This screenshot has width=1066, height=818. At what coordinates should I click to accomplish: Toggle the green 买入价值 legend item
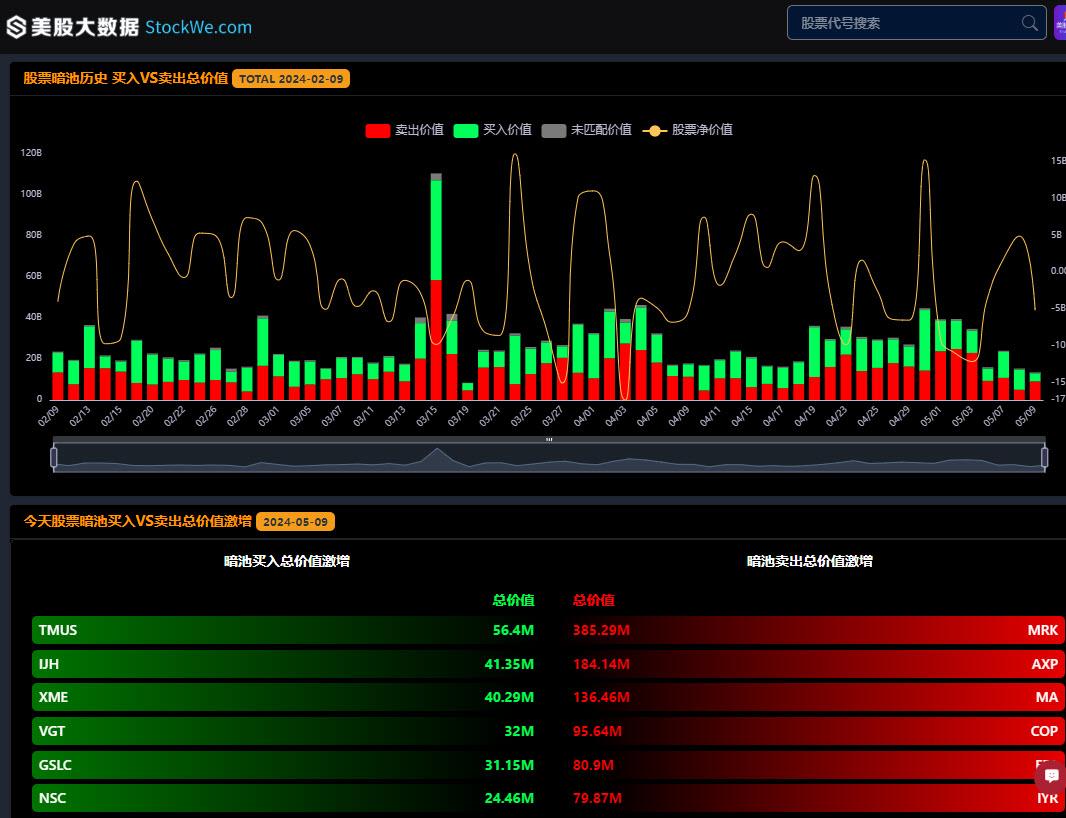coord(492,130)
